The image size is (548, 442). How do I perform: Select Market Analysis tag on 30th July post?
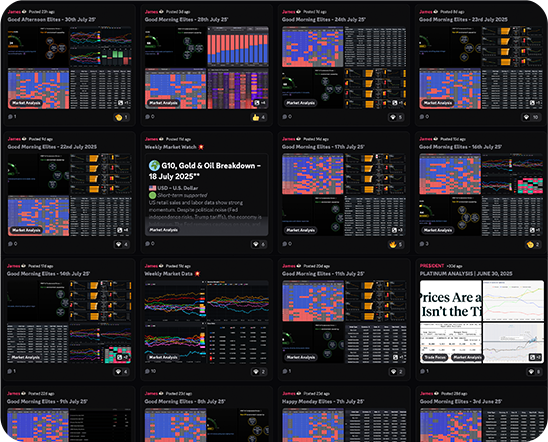point(26,103)
